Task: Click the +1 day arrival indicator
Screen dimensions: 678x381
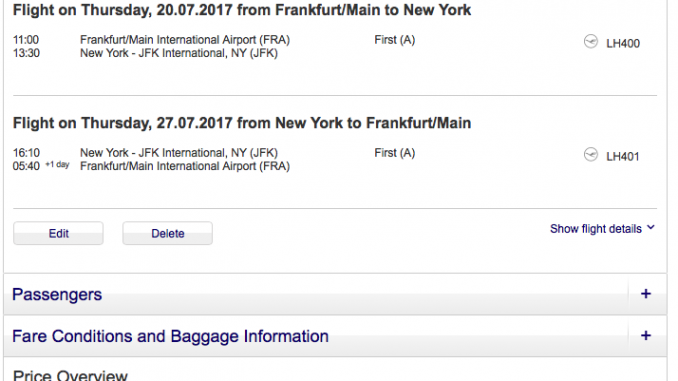Action: click(x=57, y=165)
